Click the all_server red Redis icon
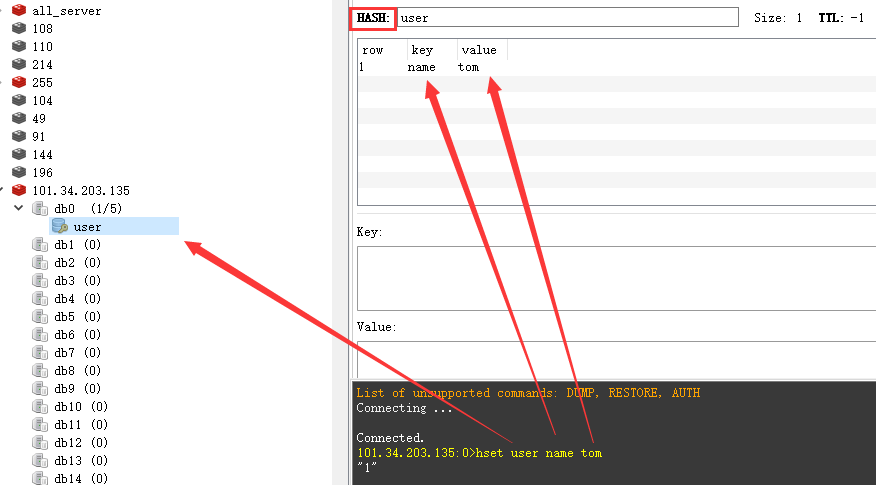 [18, 10]
